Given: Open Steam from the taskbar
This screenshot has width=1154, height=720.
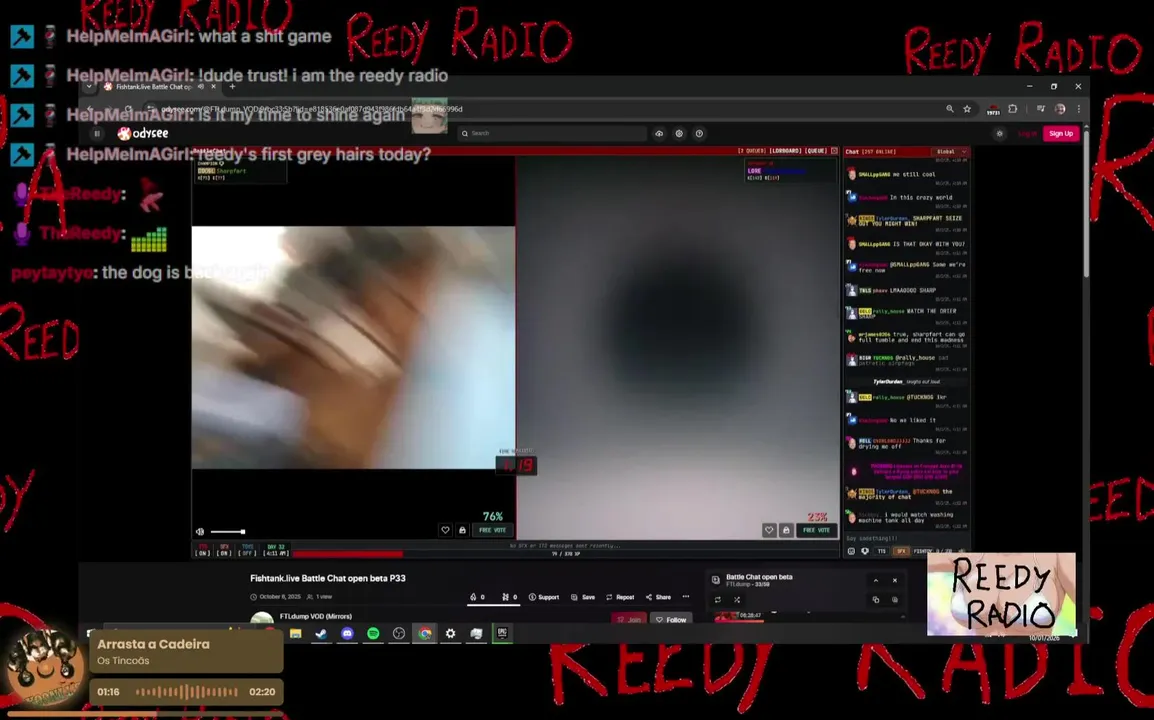Looking at the screenshot, I should coord(322,633).
